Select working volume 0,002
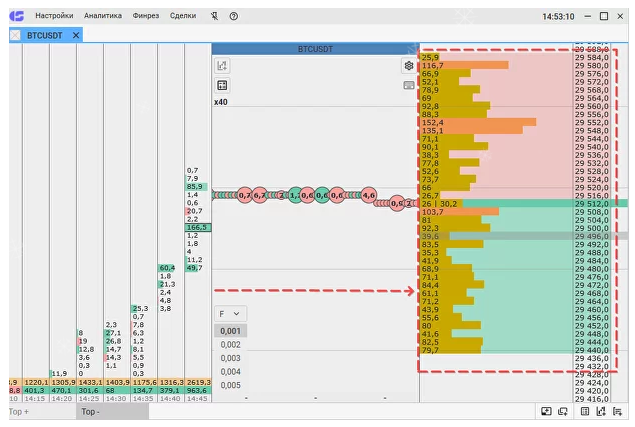Screen dimensions: 635x427 pyautogui.click(x=230, y=345)
